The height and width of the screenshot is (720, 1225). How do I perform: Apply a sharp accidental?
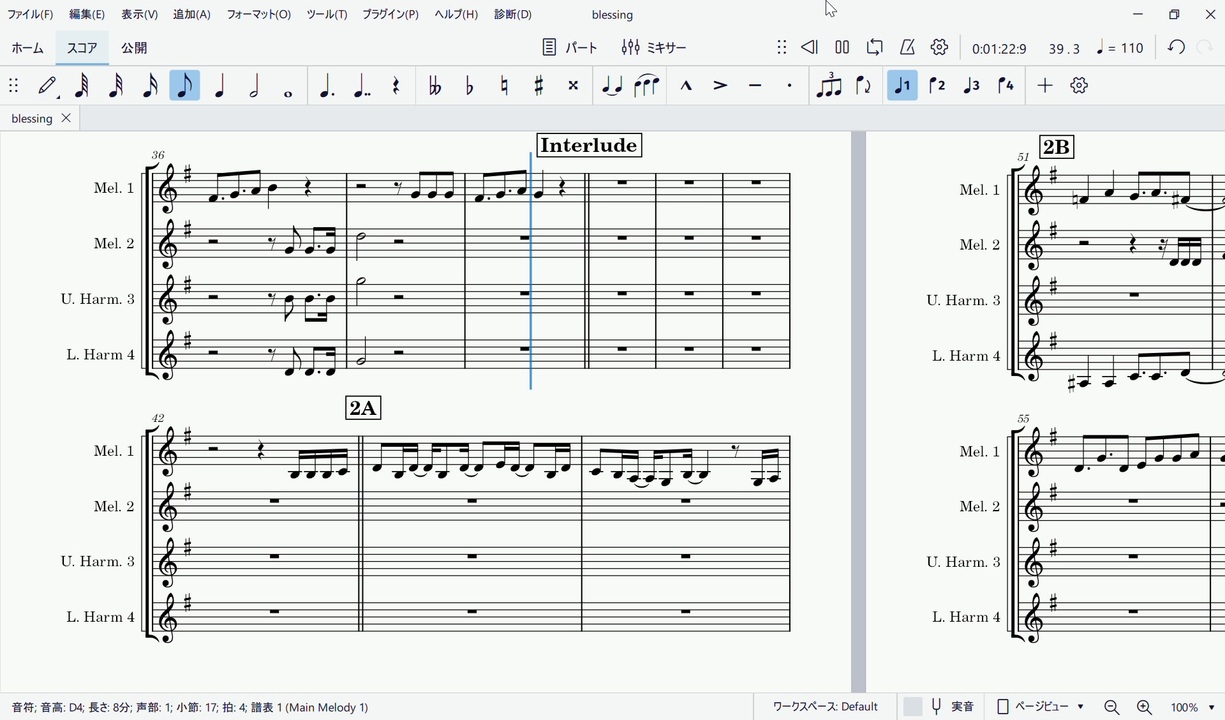coord(538,86)
